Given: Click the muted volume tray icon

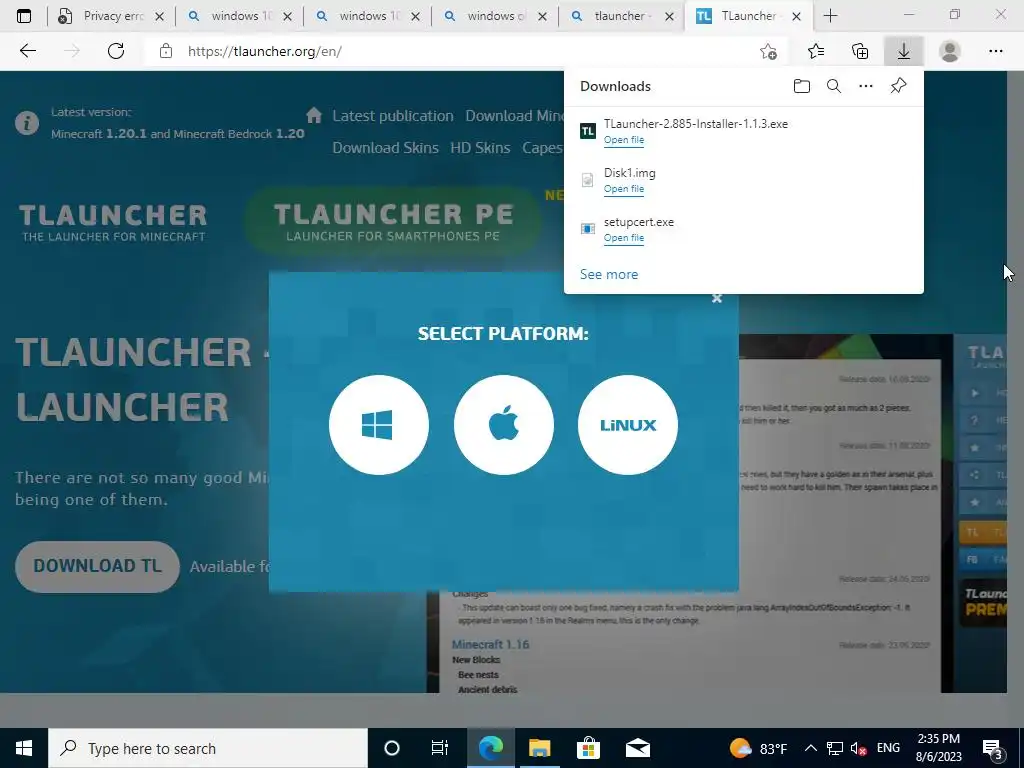Looking at the screenshot, I should coord(859,748).
